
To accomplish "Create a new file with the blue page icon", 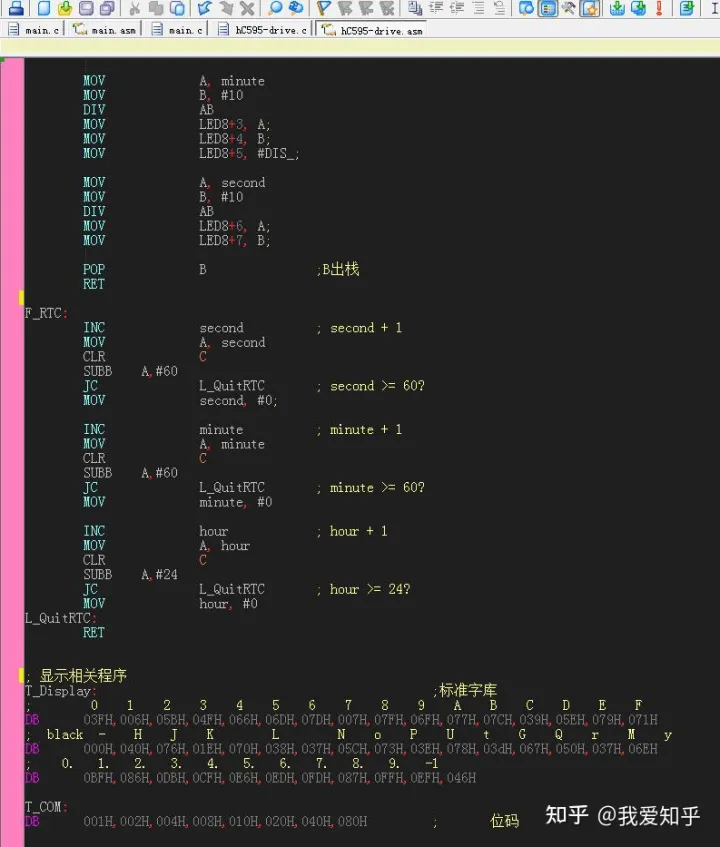I will pos(44,8).
